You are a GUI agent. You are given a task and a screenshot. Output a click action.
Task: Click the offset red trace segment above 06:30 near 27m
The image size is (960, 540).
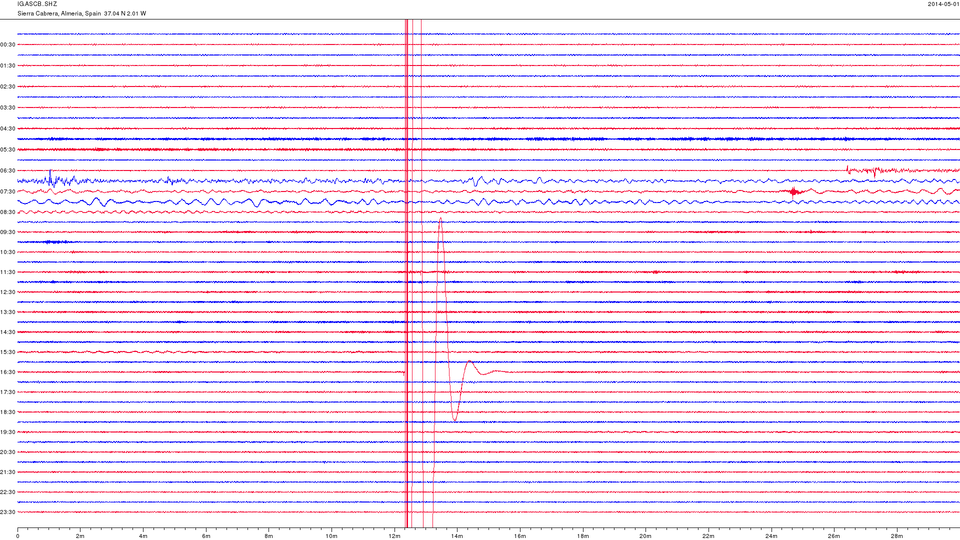[x=903, y=170]
